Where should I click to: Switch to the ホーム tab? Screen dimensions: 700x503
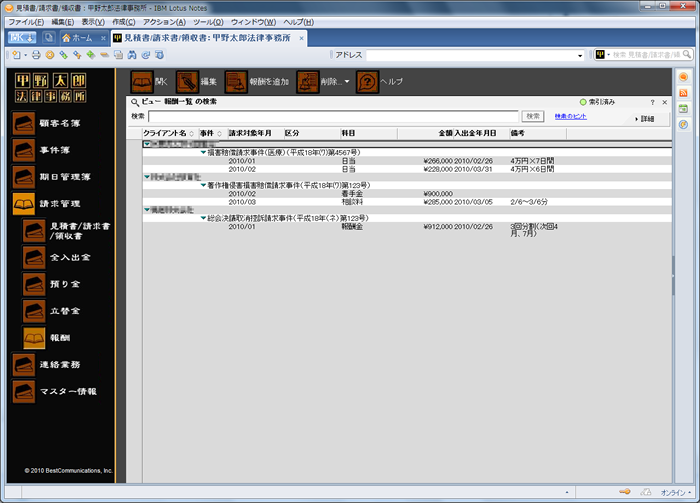(x=81, y=38)
